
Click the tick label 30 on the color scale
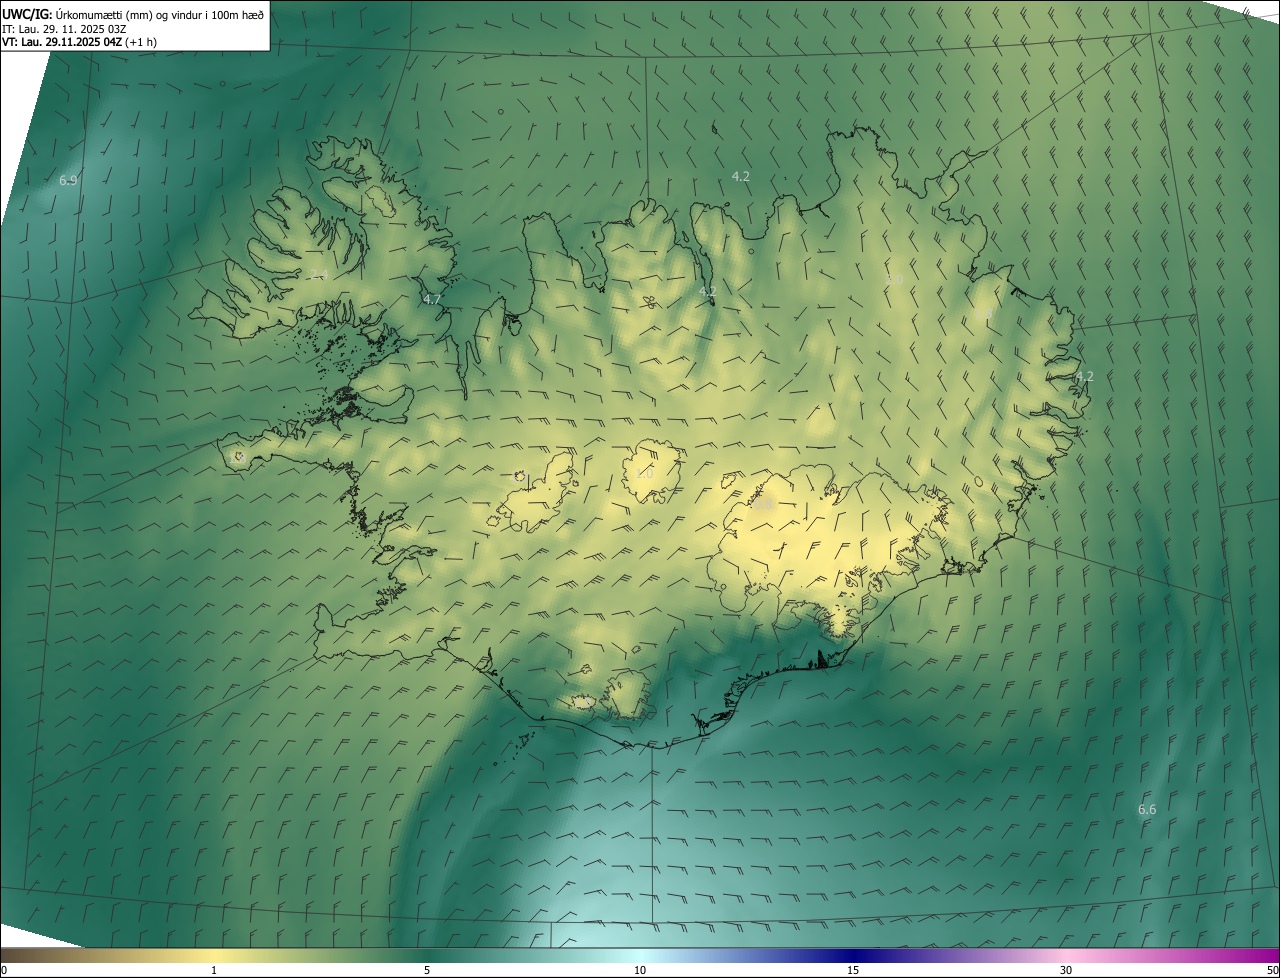(x=1066, y=970)
